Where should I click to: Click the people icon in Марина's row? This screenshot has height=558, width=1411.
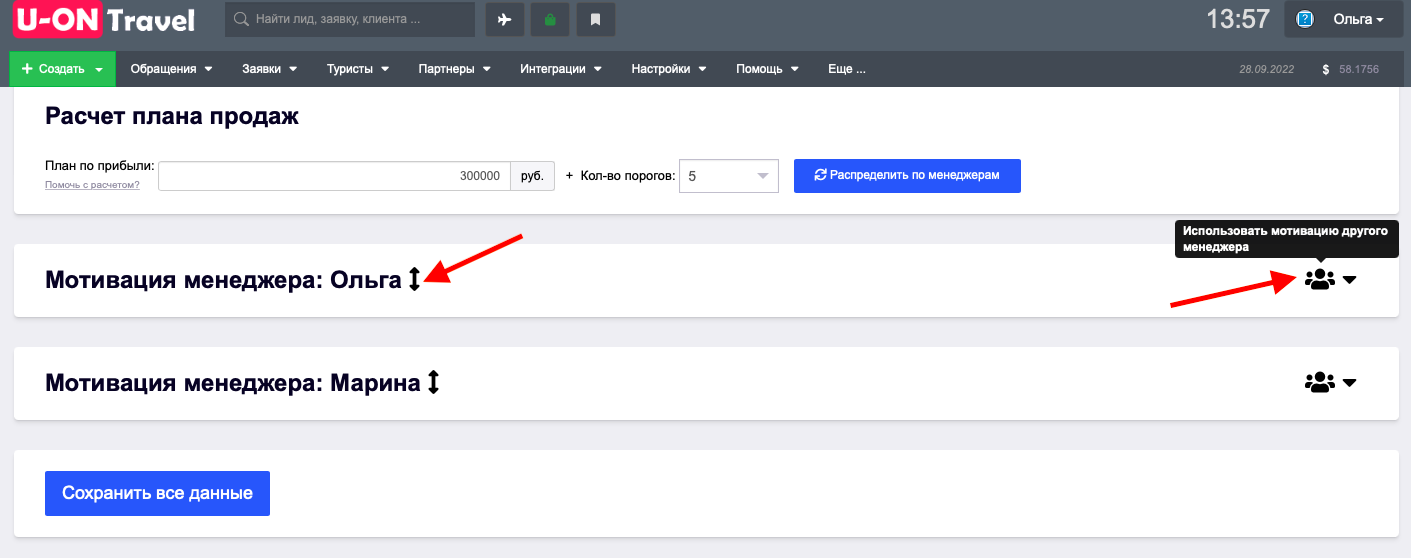(1320, 382)
